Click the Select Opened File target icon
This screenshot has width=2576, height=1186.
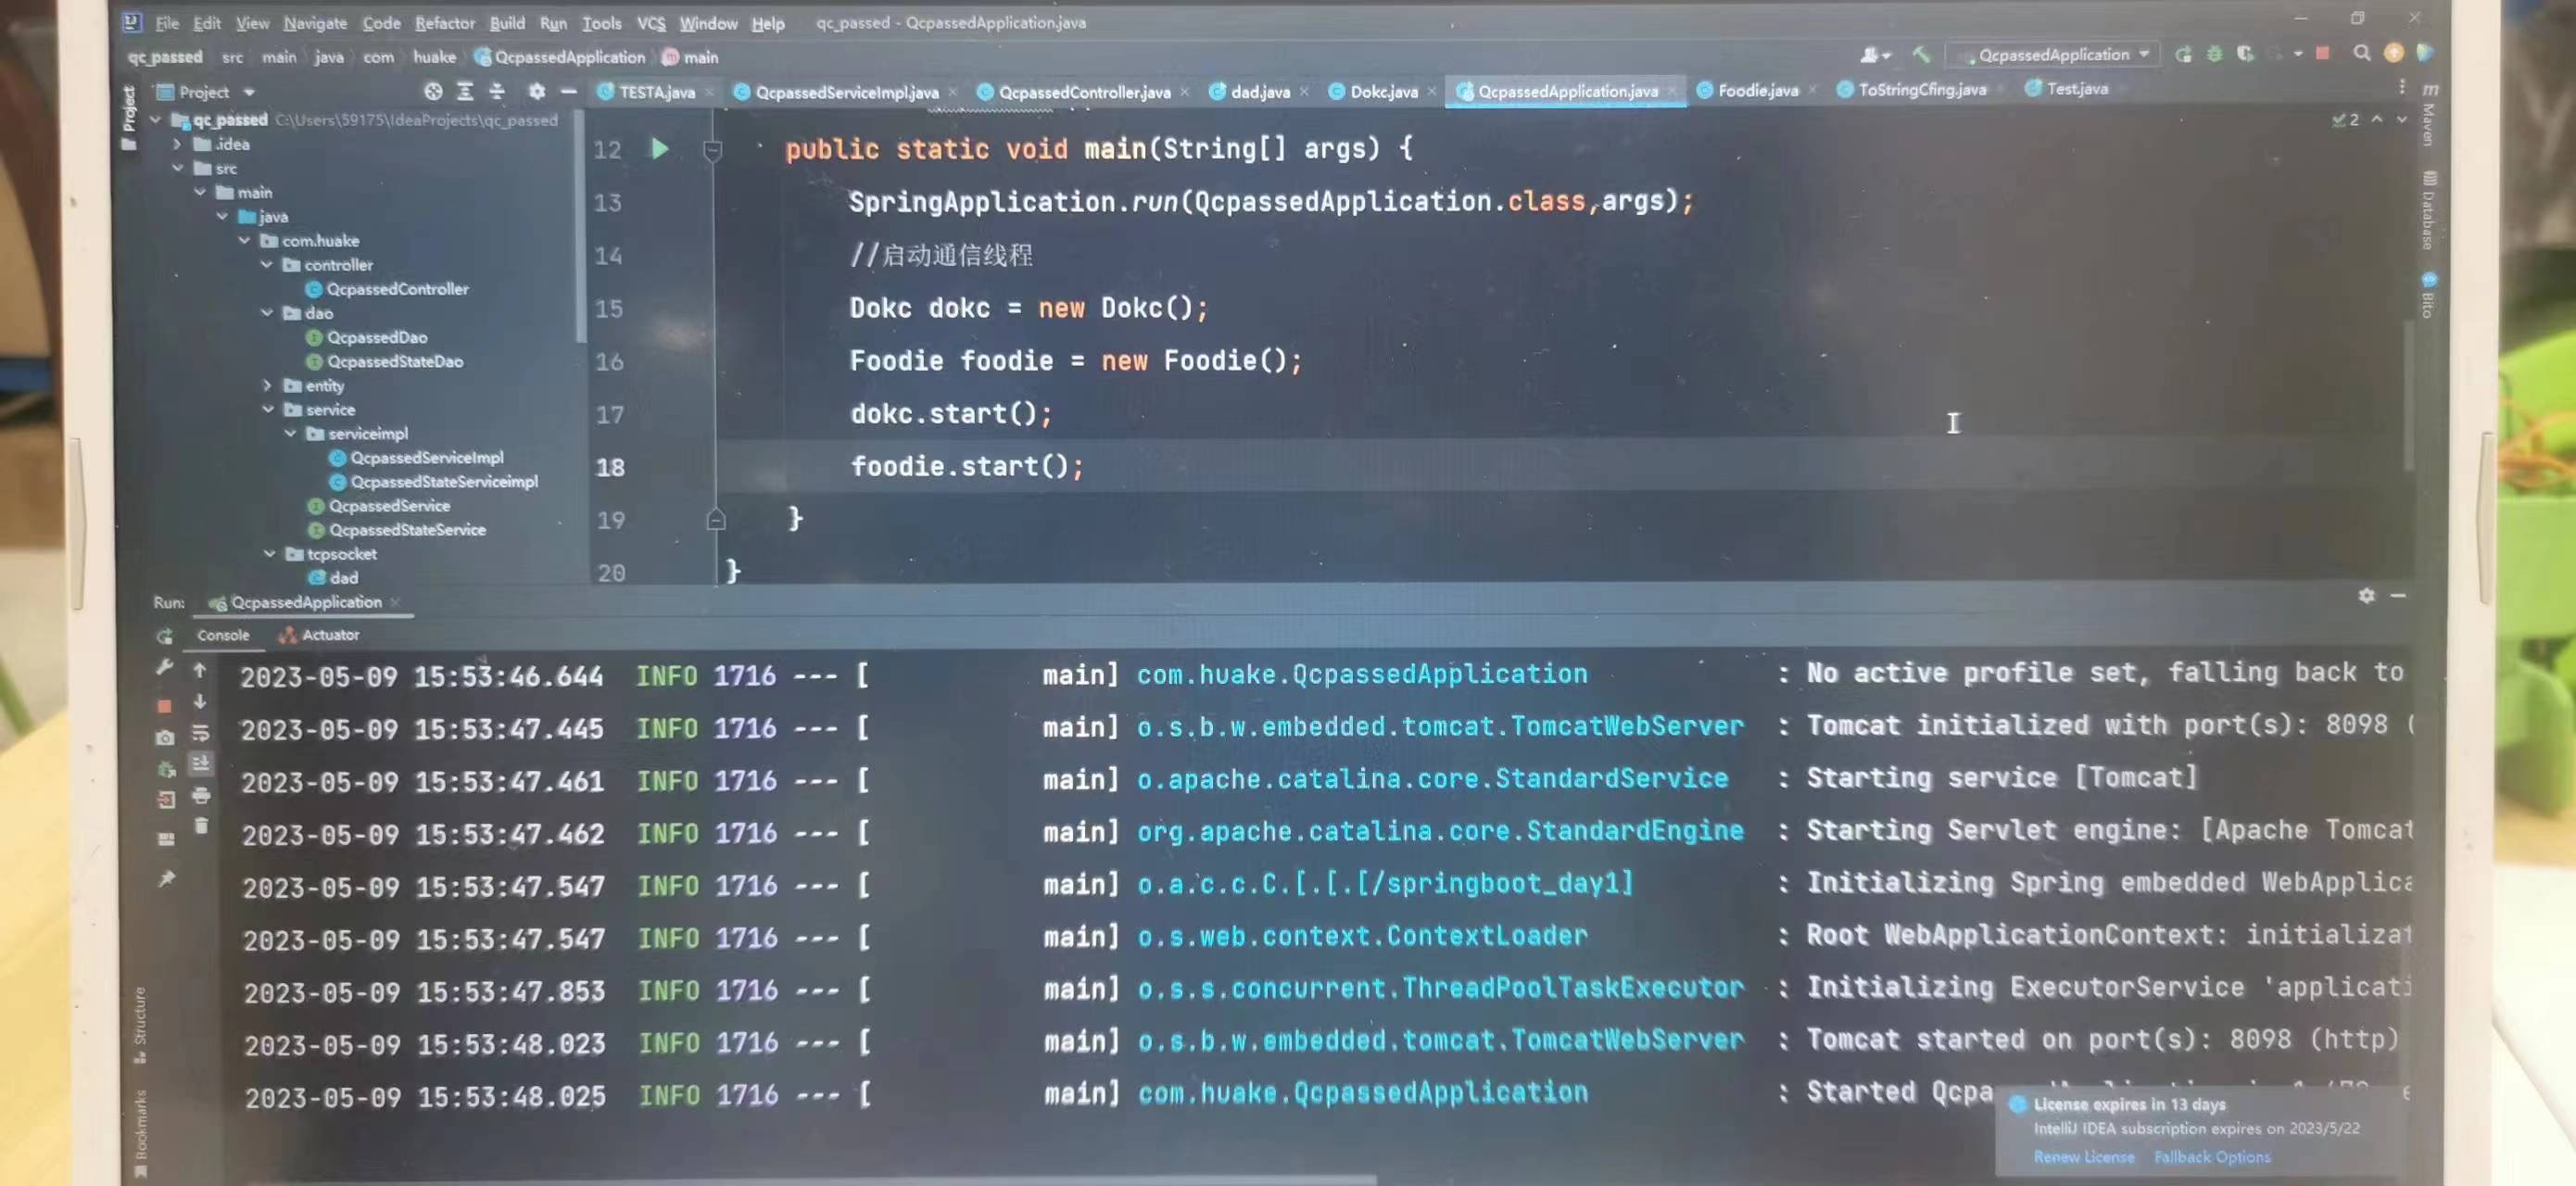point(432,91)
